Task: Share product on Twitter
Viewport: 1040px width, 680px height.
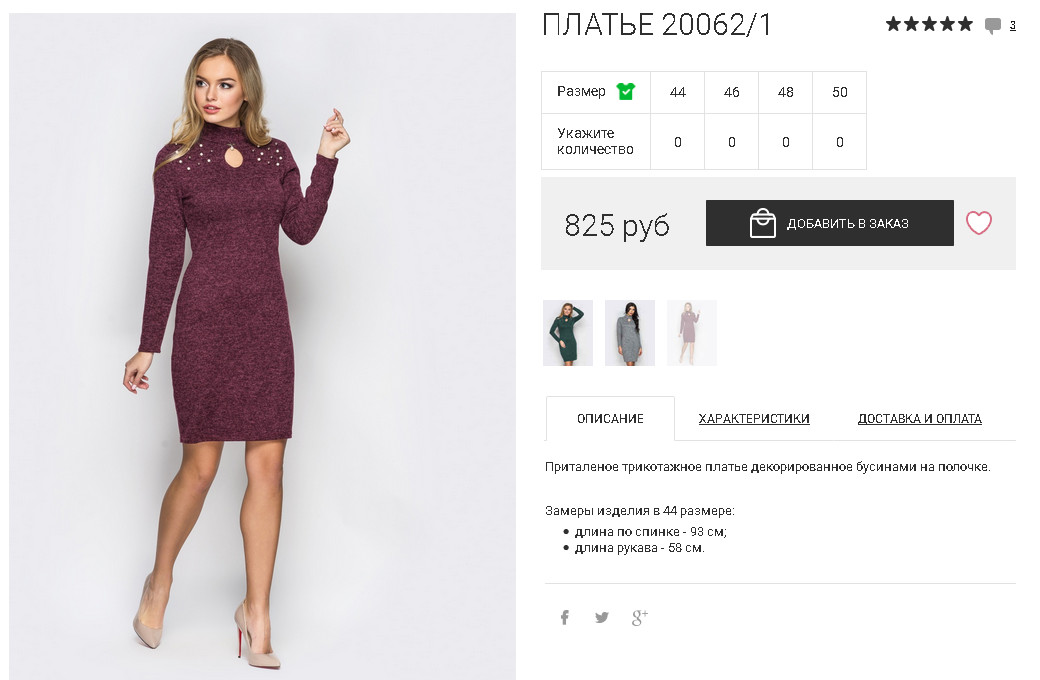Action: point(602,618)
